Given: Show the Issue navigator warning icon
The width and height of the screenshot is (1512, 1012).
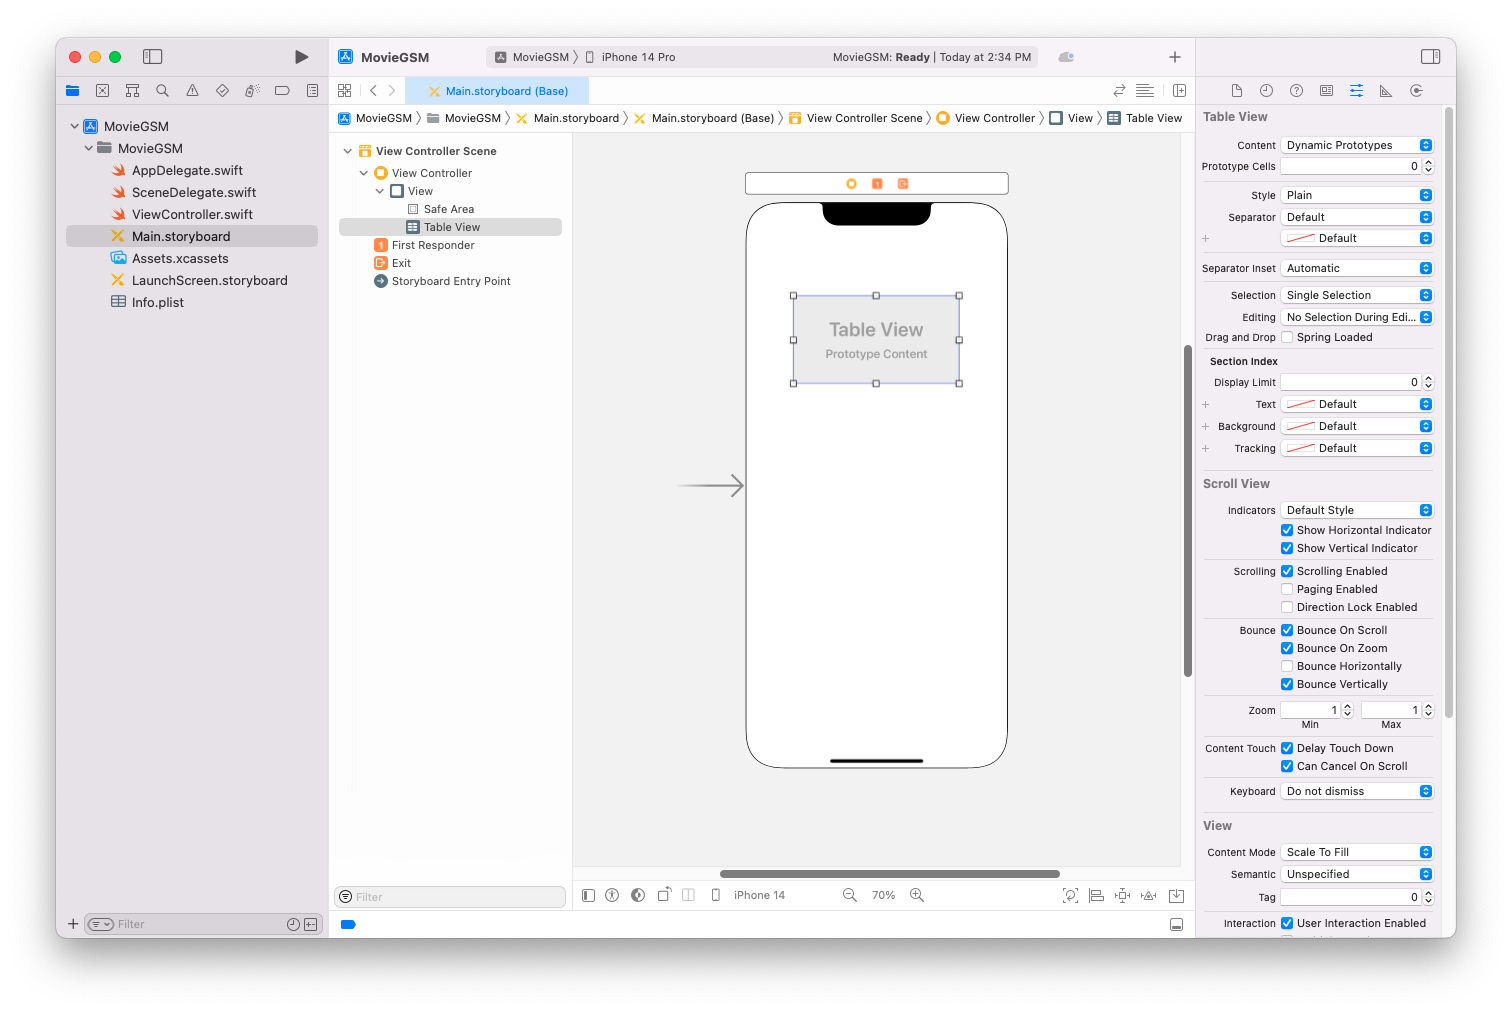Looking at the screenshot, I should click(x=192, y=91).
